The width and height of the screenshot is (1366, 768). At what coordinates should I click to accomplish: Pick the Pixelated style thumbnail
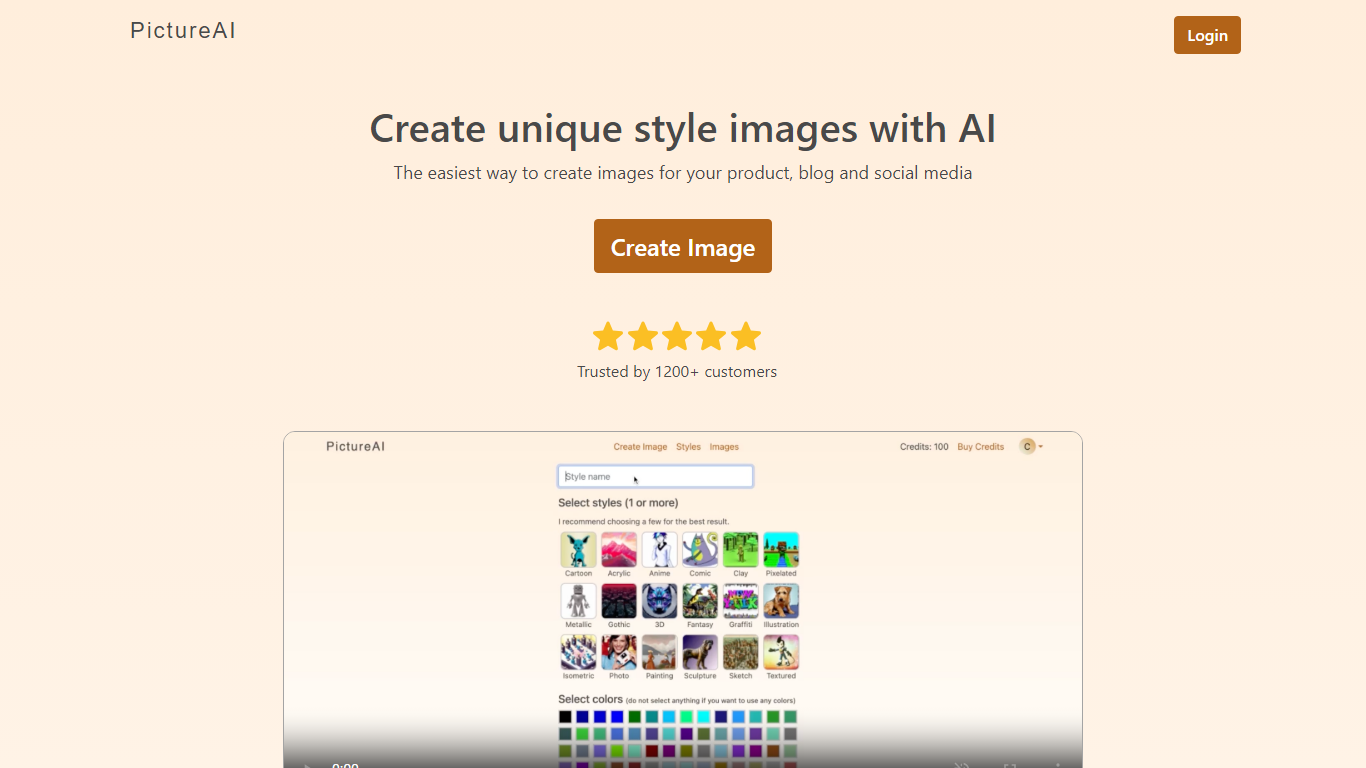click(x=781, y=550)
